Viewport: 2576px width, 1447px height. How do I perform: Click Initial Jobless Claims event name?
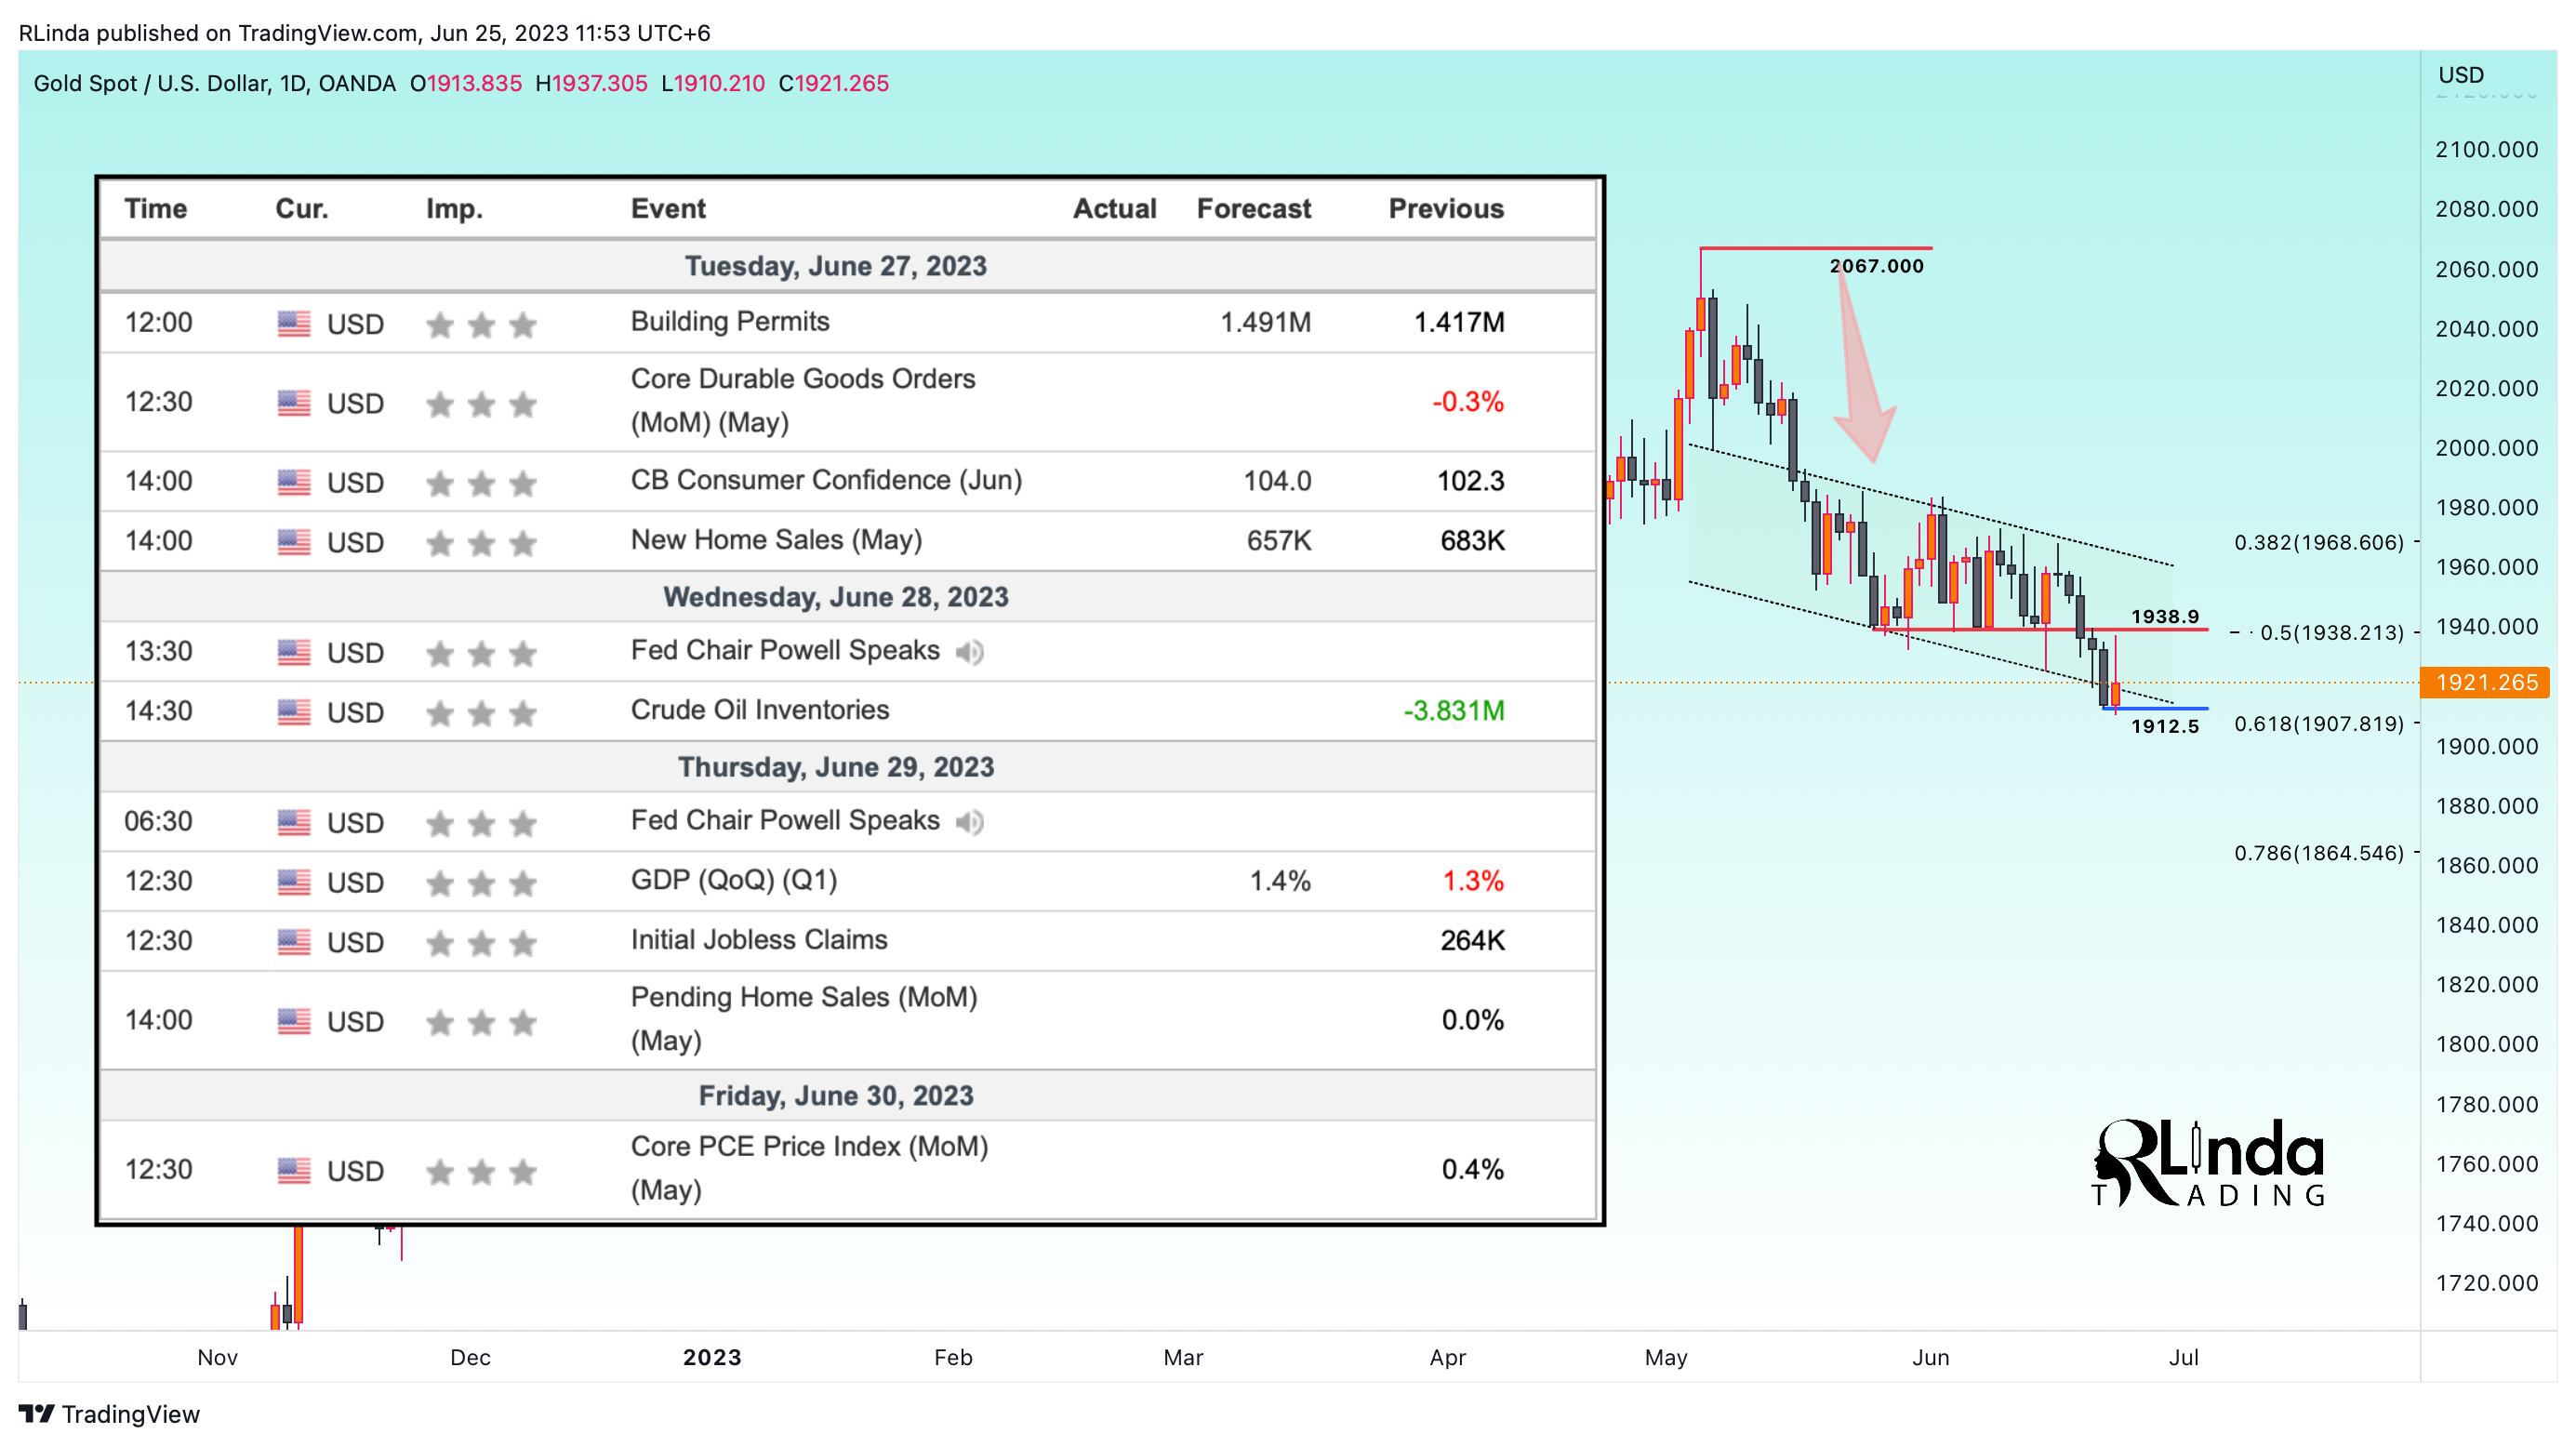click(x=759, y=940)
